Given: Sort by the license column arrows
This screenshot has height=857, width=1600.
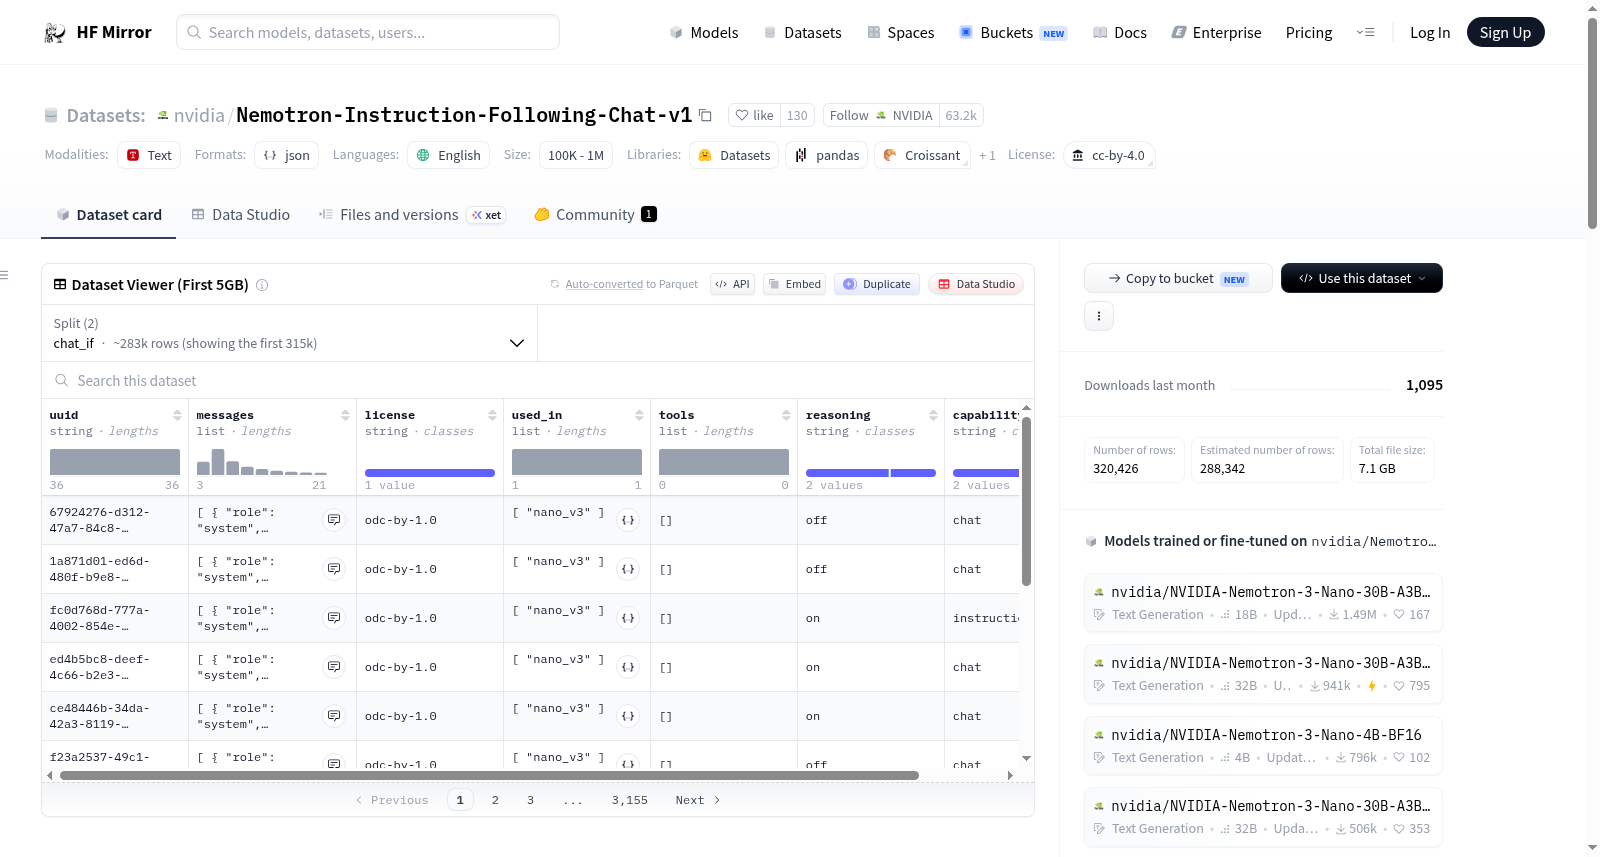Looking at the screenshot, I should pyautogui.click(x=492, y=415).
